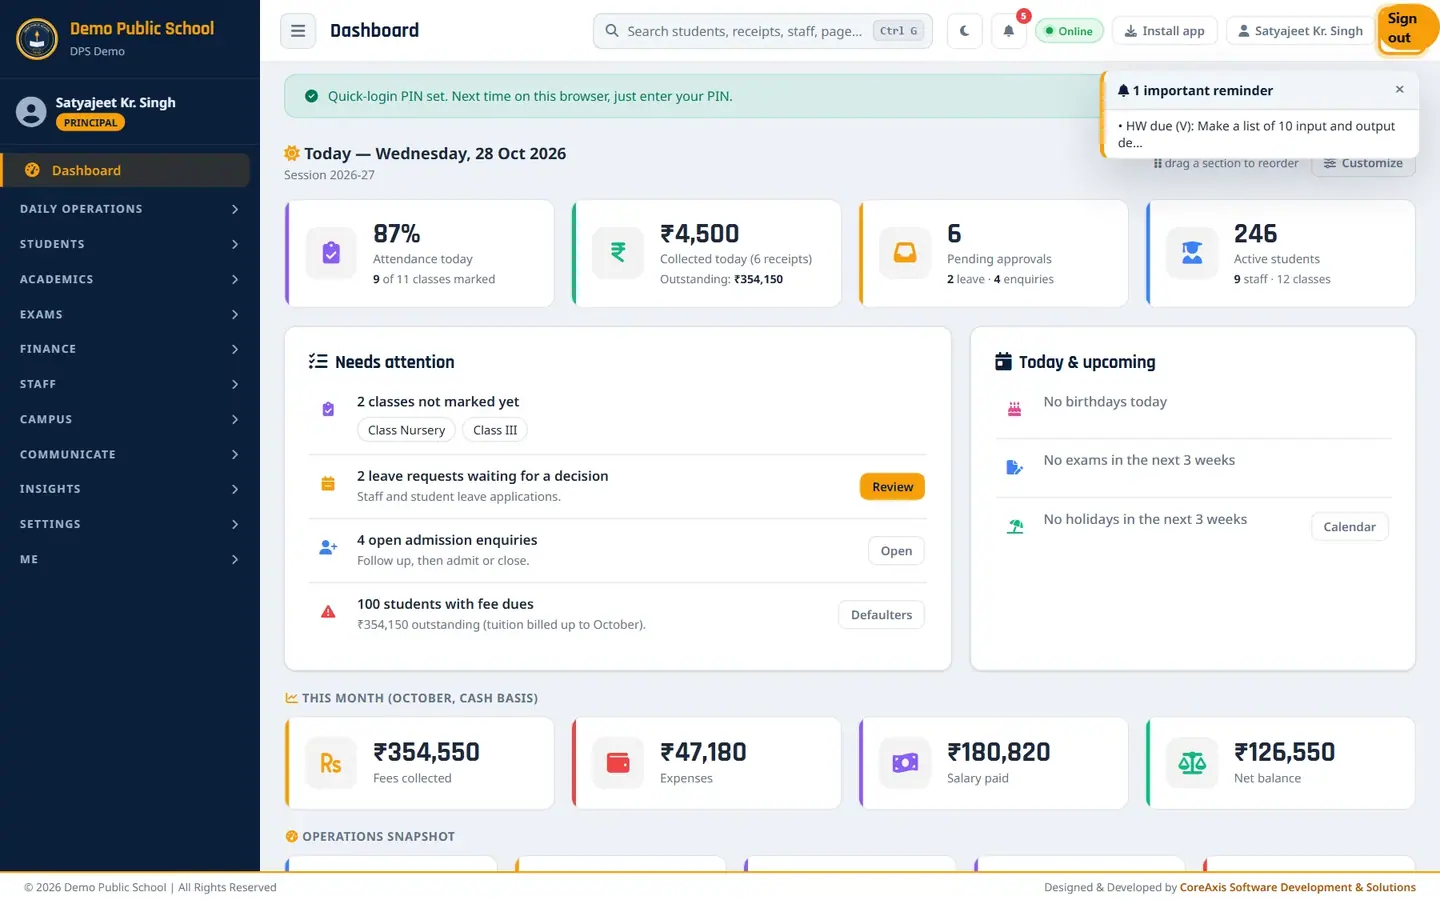Click the exams document icon
Viewport: 1440px width, 900px height.
coord(1015,467)
